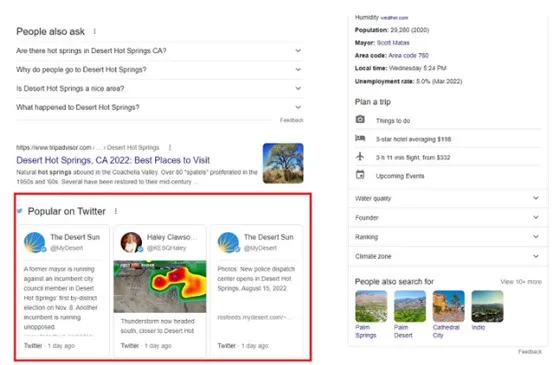The image size is (557, 365).
Task: Expand the Water quality section
Action: coord(447,198)
